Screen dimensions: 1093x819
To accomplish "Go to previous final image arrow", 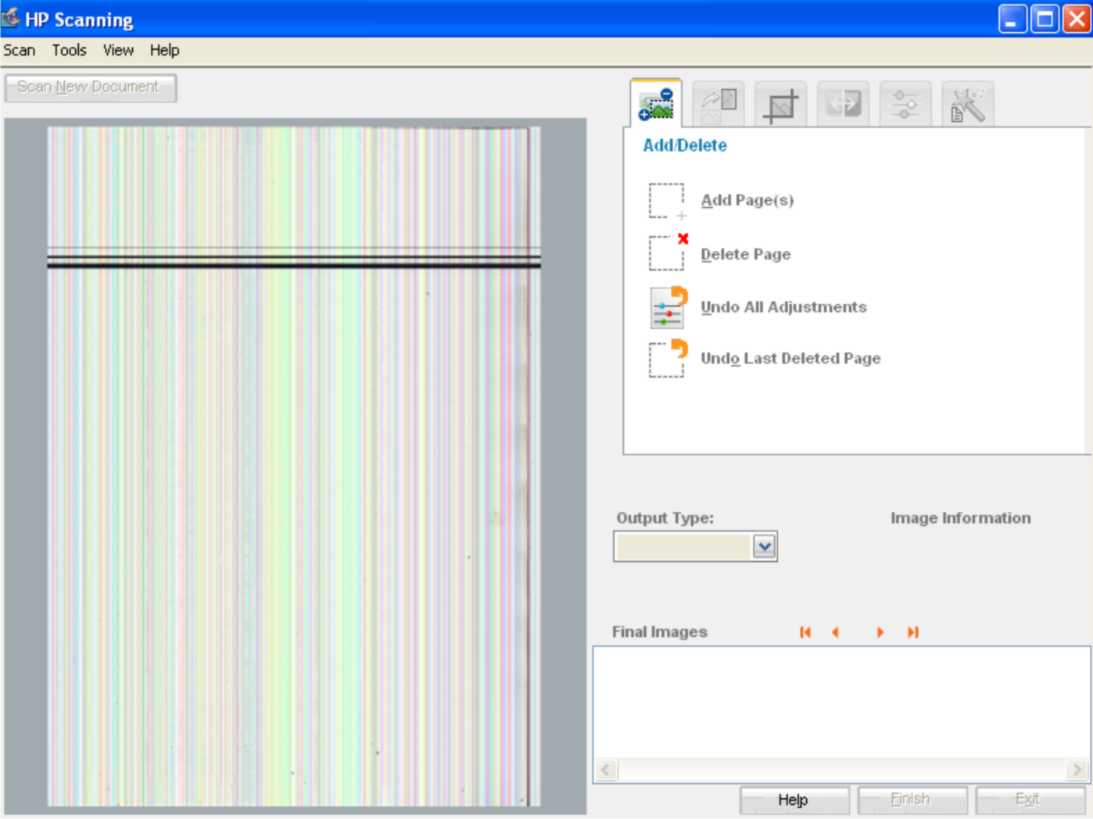I will point(834,631).
